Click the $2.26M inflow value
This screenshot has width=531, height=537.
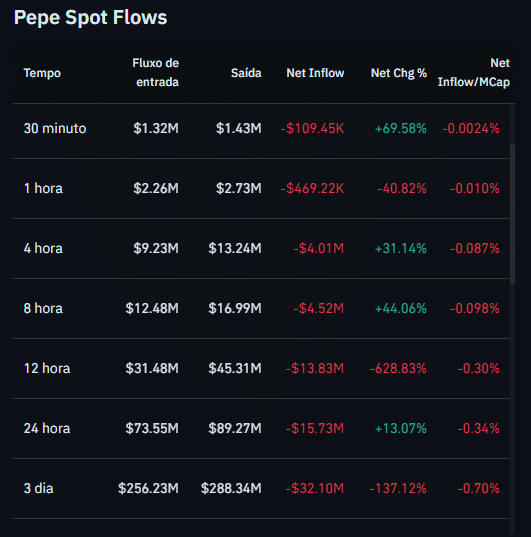click(x=156, y=188)
